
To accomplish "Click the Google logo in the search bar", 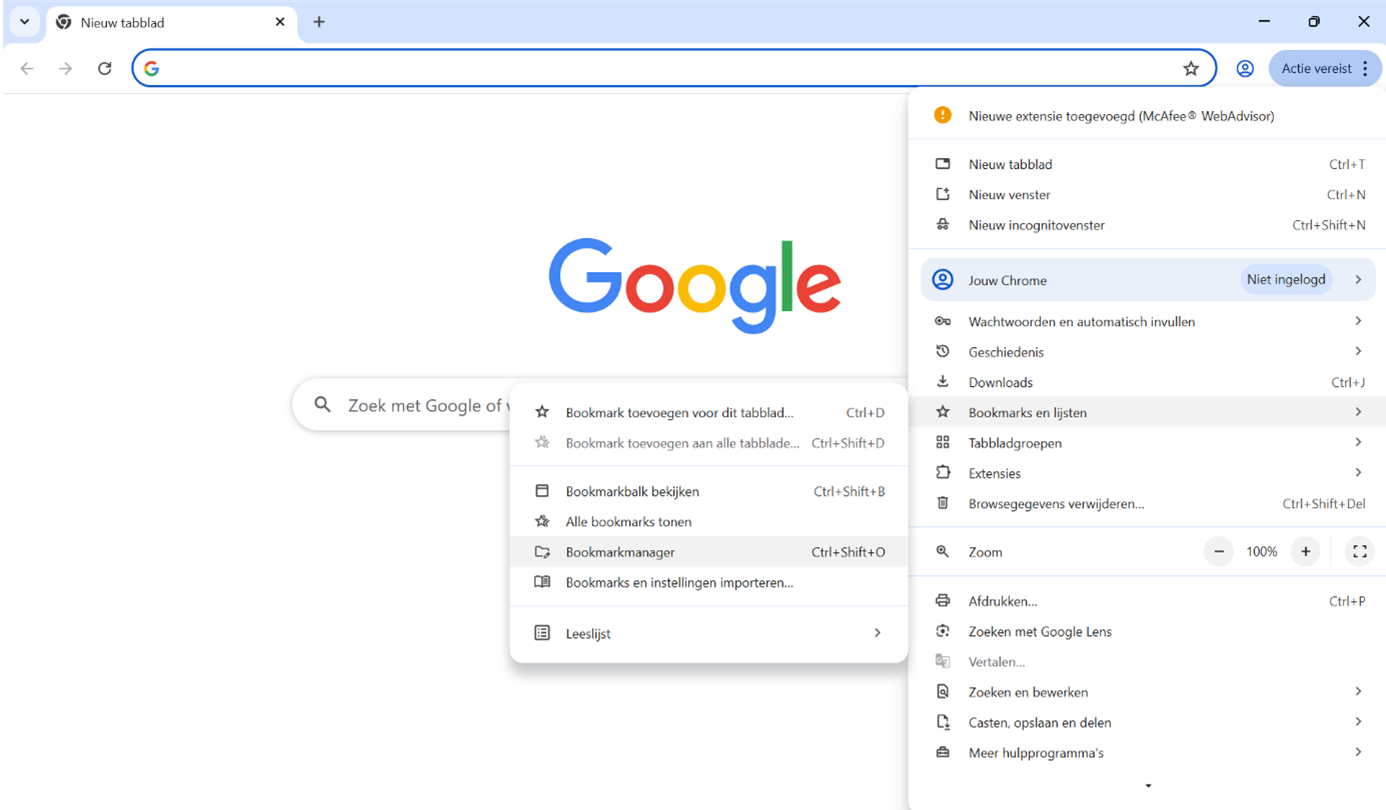I will coord(151,68).
